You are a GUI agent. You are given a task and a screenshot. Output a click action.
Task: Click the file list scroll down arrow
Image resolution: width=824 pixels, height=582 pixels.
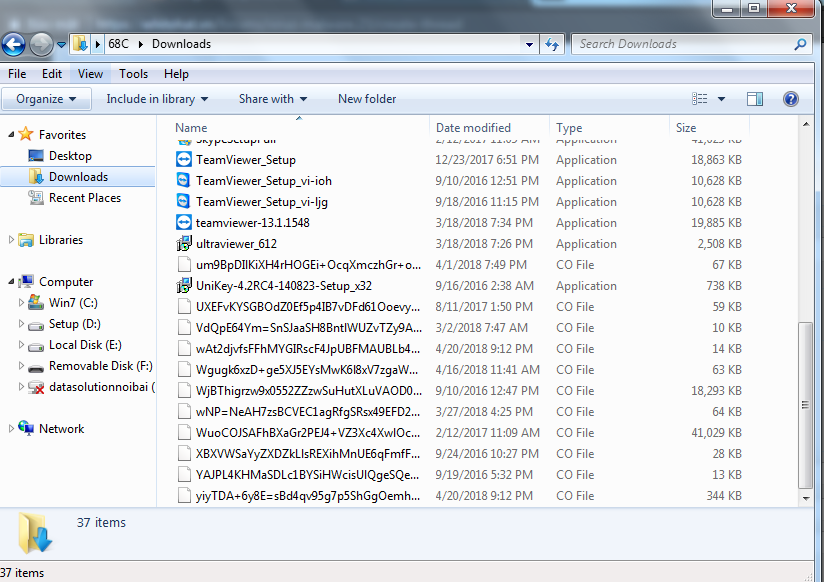(806, 498)
